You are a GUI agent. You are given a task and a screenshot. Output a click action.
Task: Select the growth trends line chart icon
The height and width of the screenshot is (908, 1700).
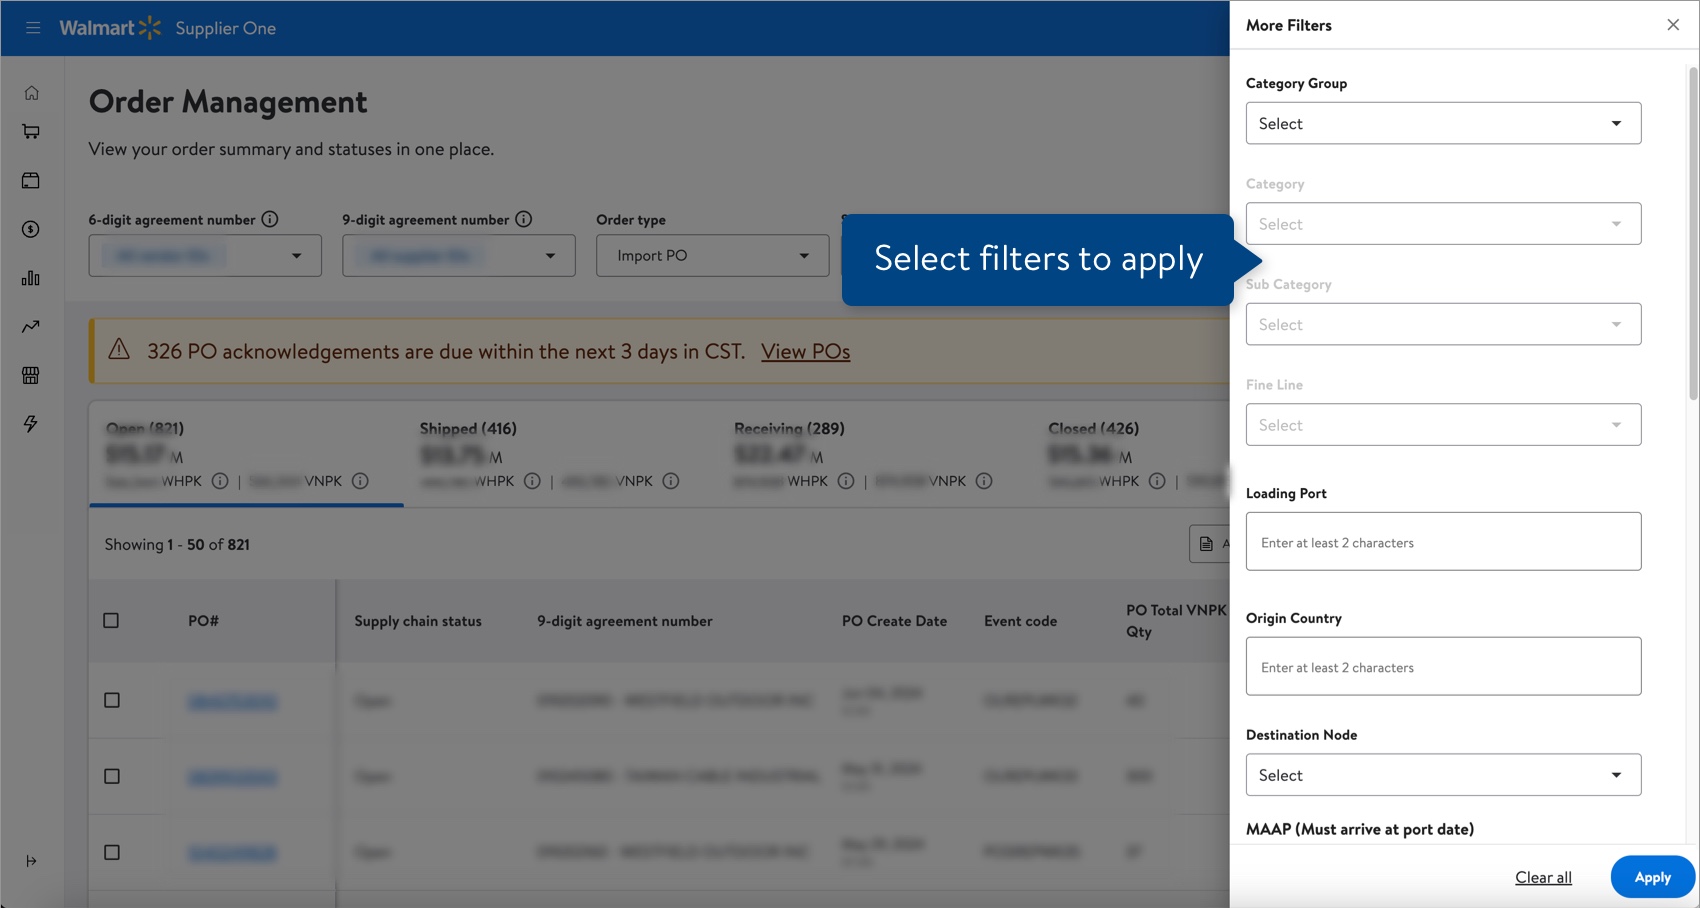(31, 327)
